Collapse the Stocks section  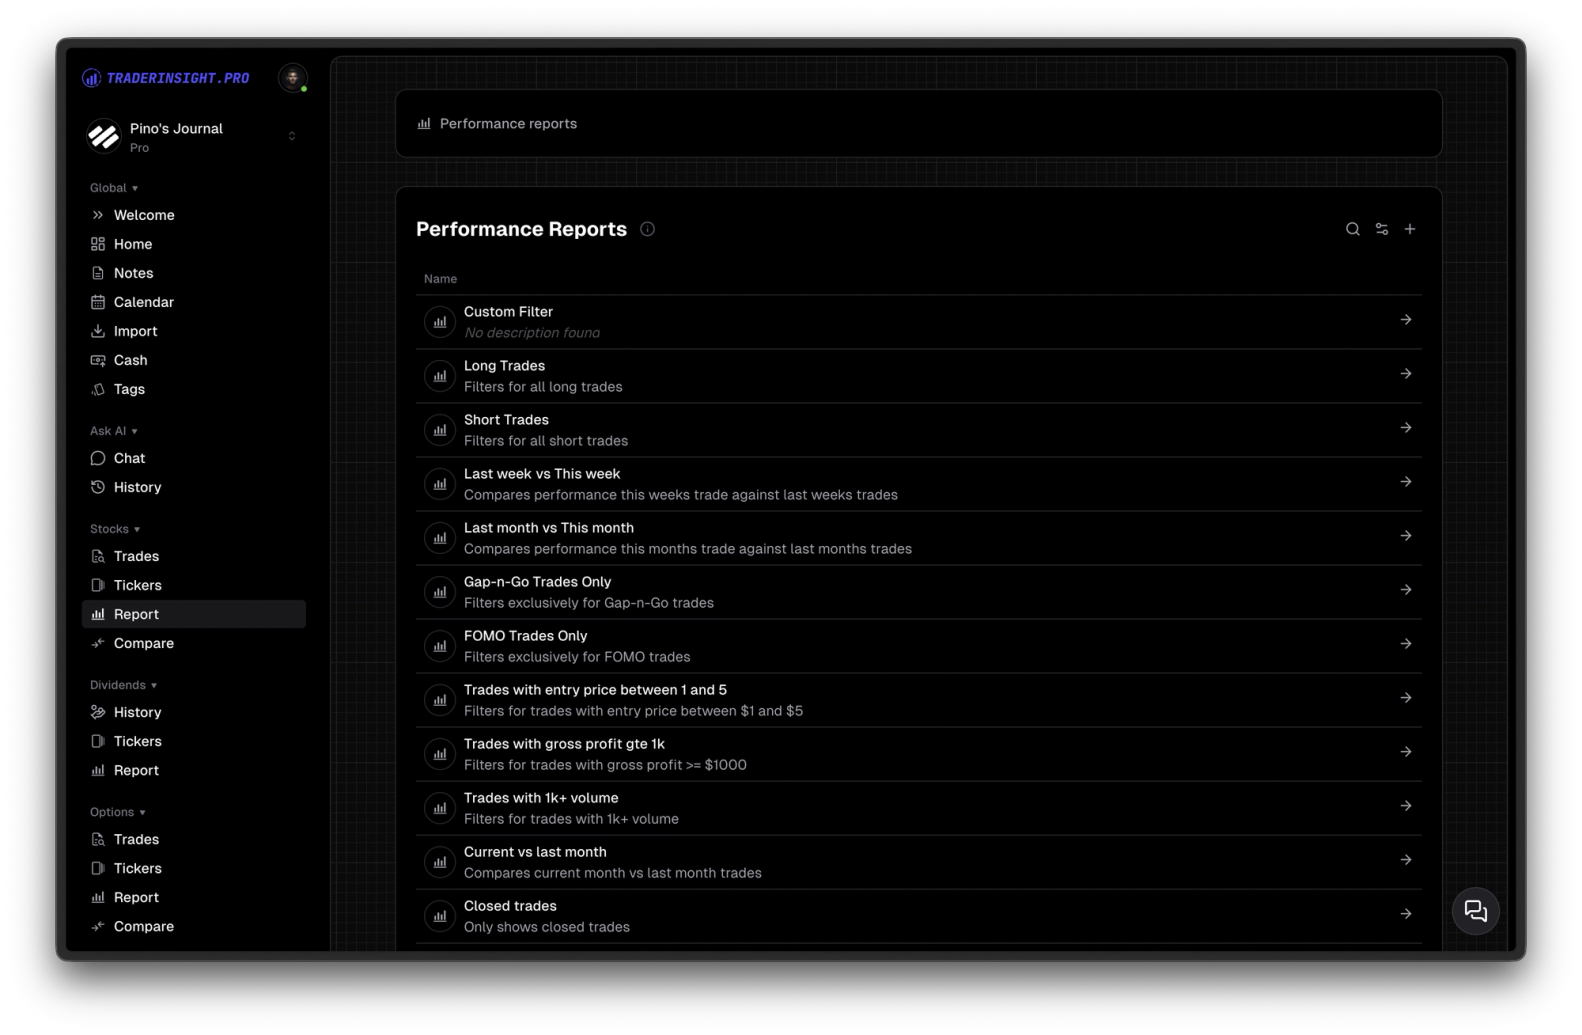click(115, 529)
